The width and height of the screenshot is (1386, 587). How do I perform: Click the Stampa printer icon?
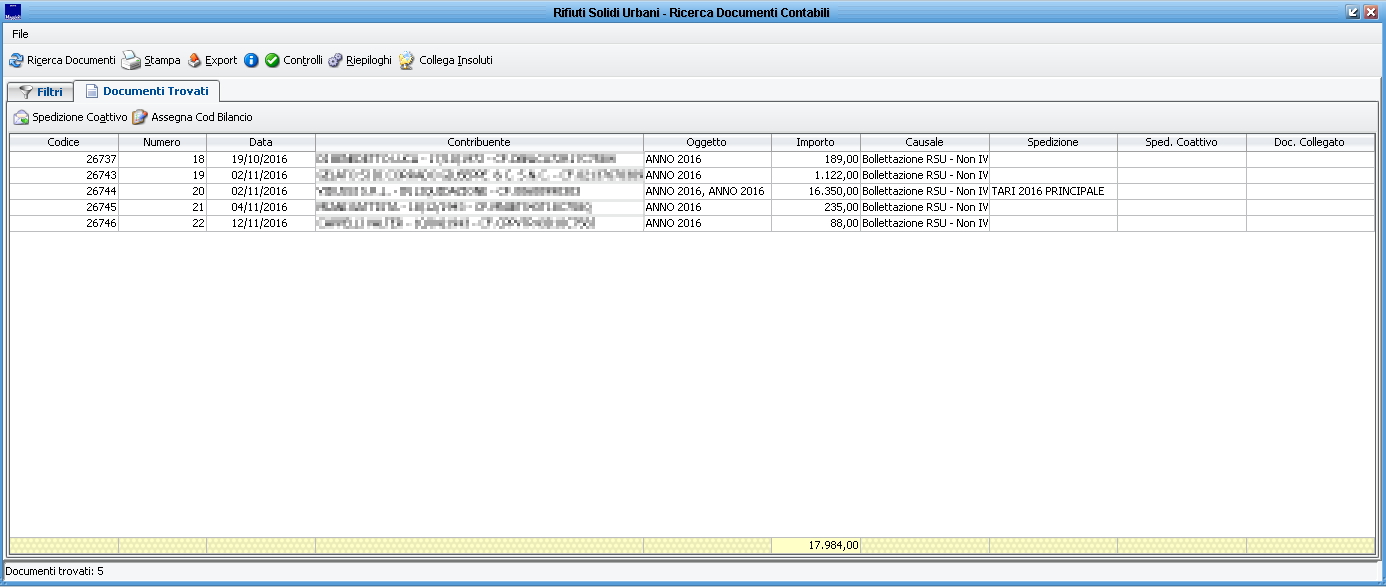tap(131, 61)
